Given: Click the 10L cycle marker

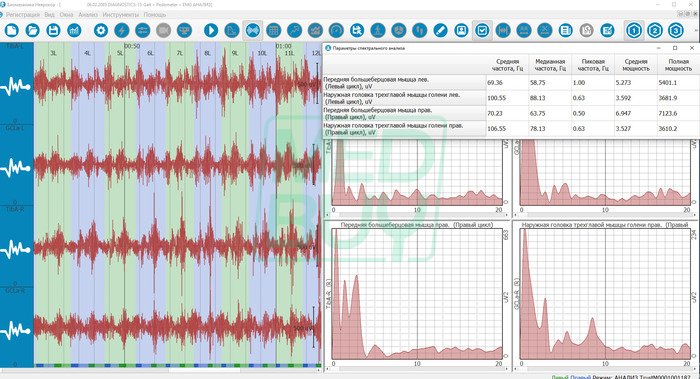Looking at the screenshot, I should coord(262,53).
